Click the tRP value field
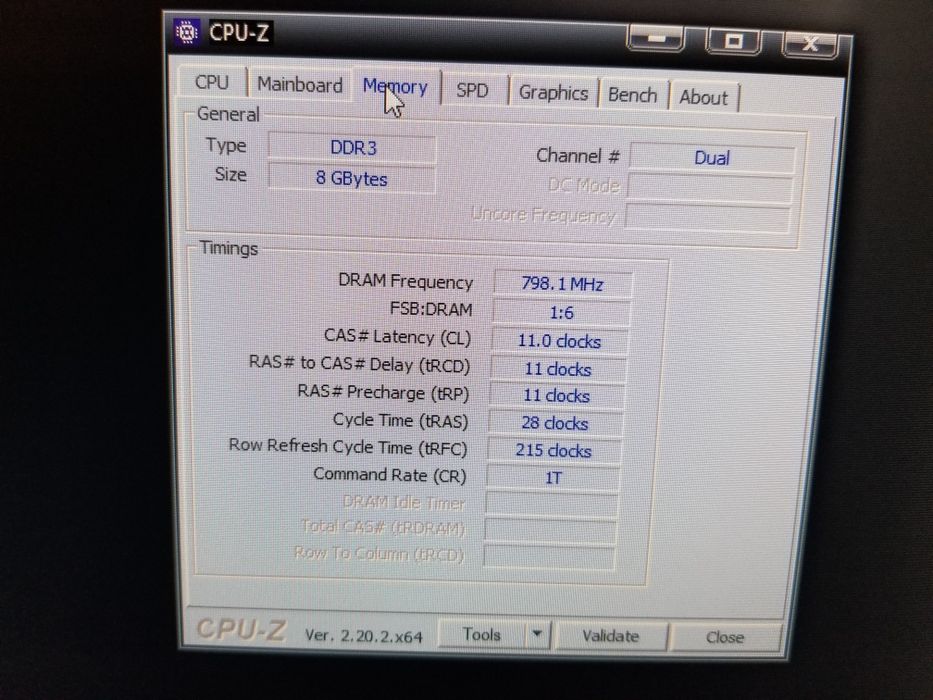 coord(556,396)
